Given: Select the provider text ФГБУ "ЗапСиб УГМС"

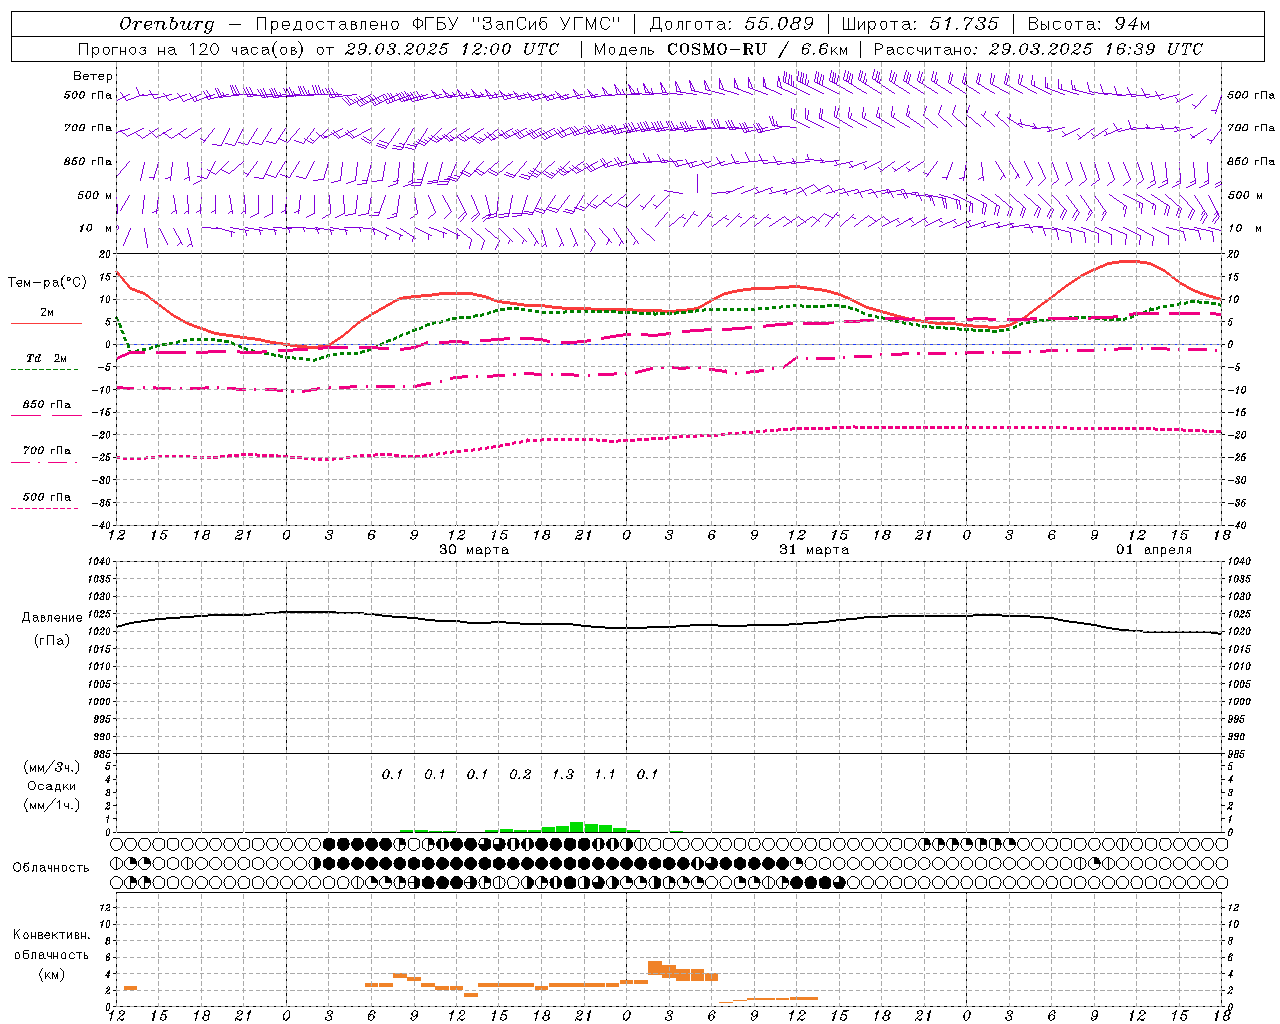Looking at the screenshot, I should pyautogui.click(x=517, y=24).
